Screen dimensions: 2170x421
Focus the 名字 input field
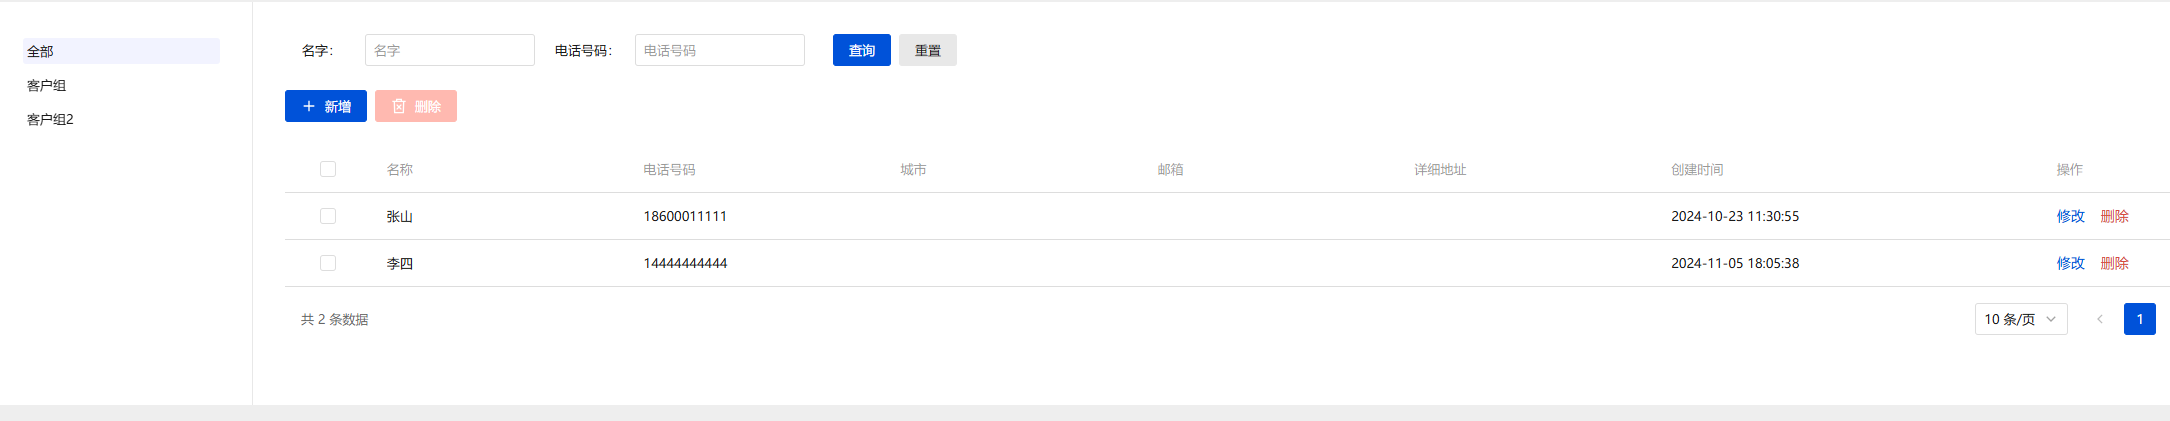click(x=449, y=50)
